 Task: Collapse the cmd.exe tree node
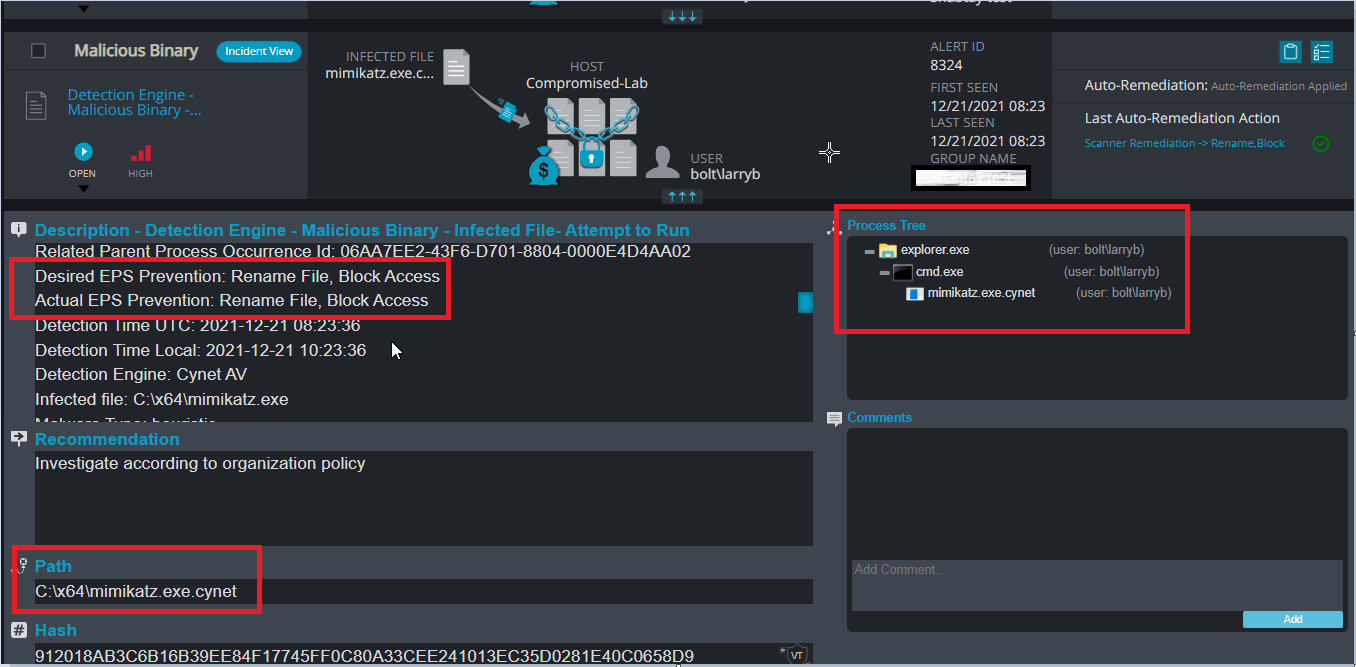(884, 272)
